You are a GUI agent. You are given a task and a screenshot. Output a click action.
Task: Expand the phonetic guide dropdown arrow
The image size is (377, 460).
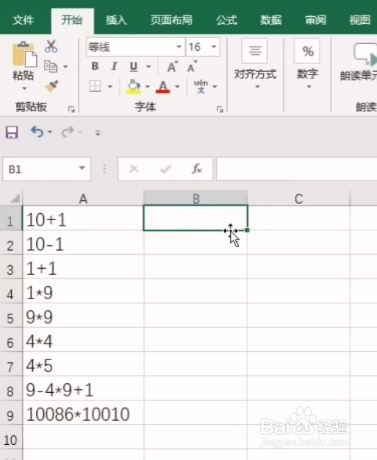215,87
